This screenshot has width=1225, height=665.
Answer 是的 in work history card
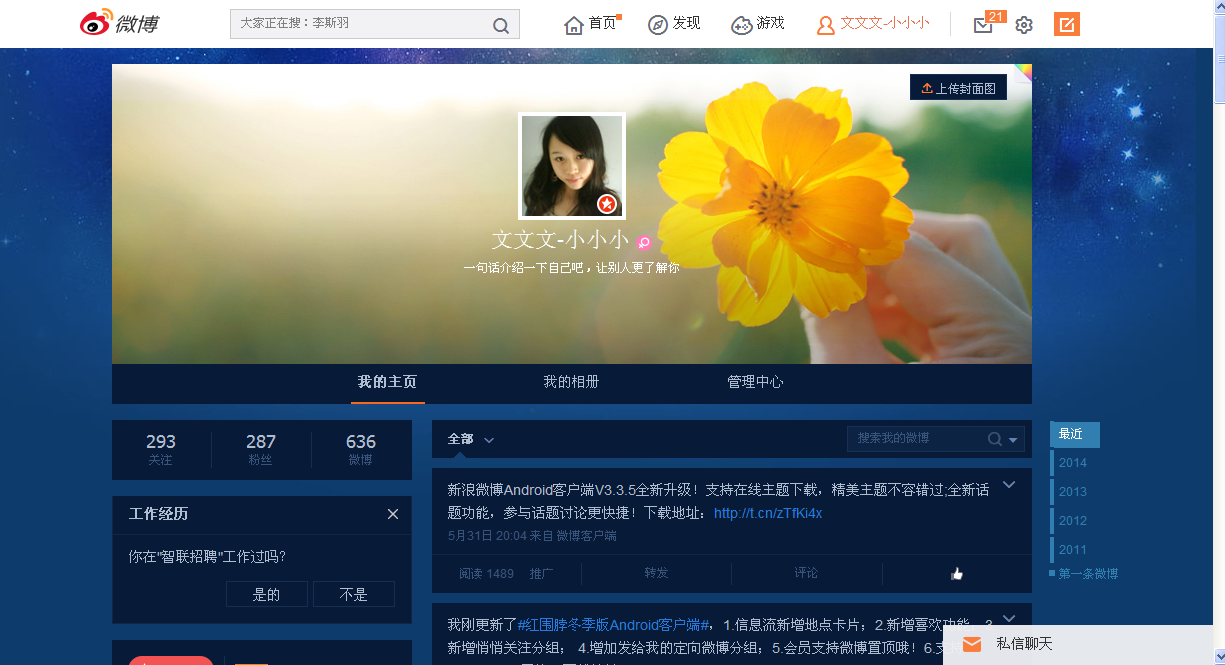tap(267, 594)
